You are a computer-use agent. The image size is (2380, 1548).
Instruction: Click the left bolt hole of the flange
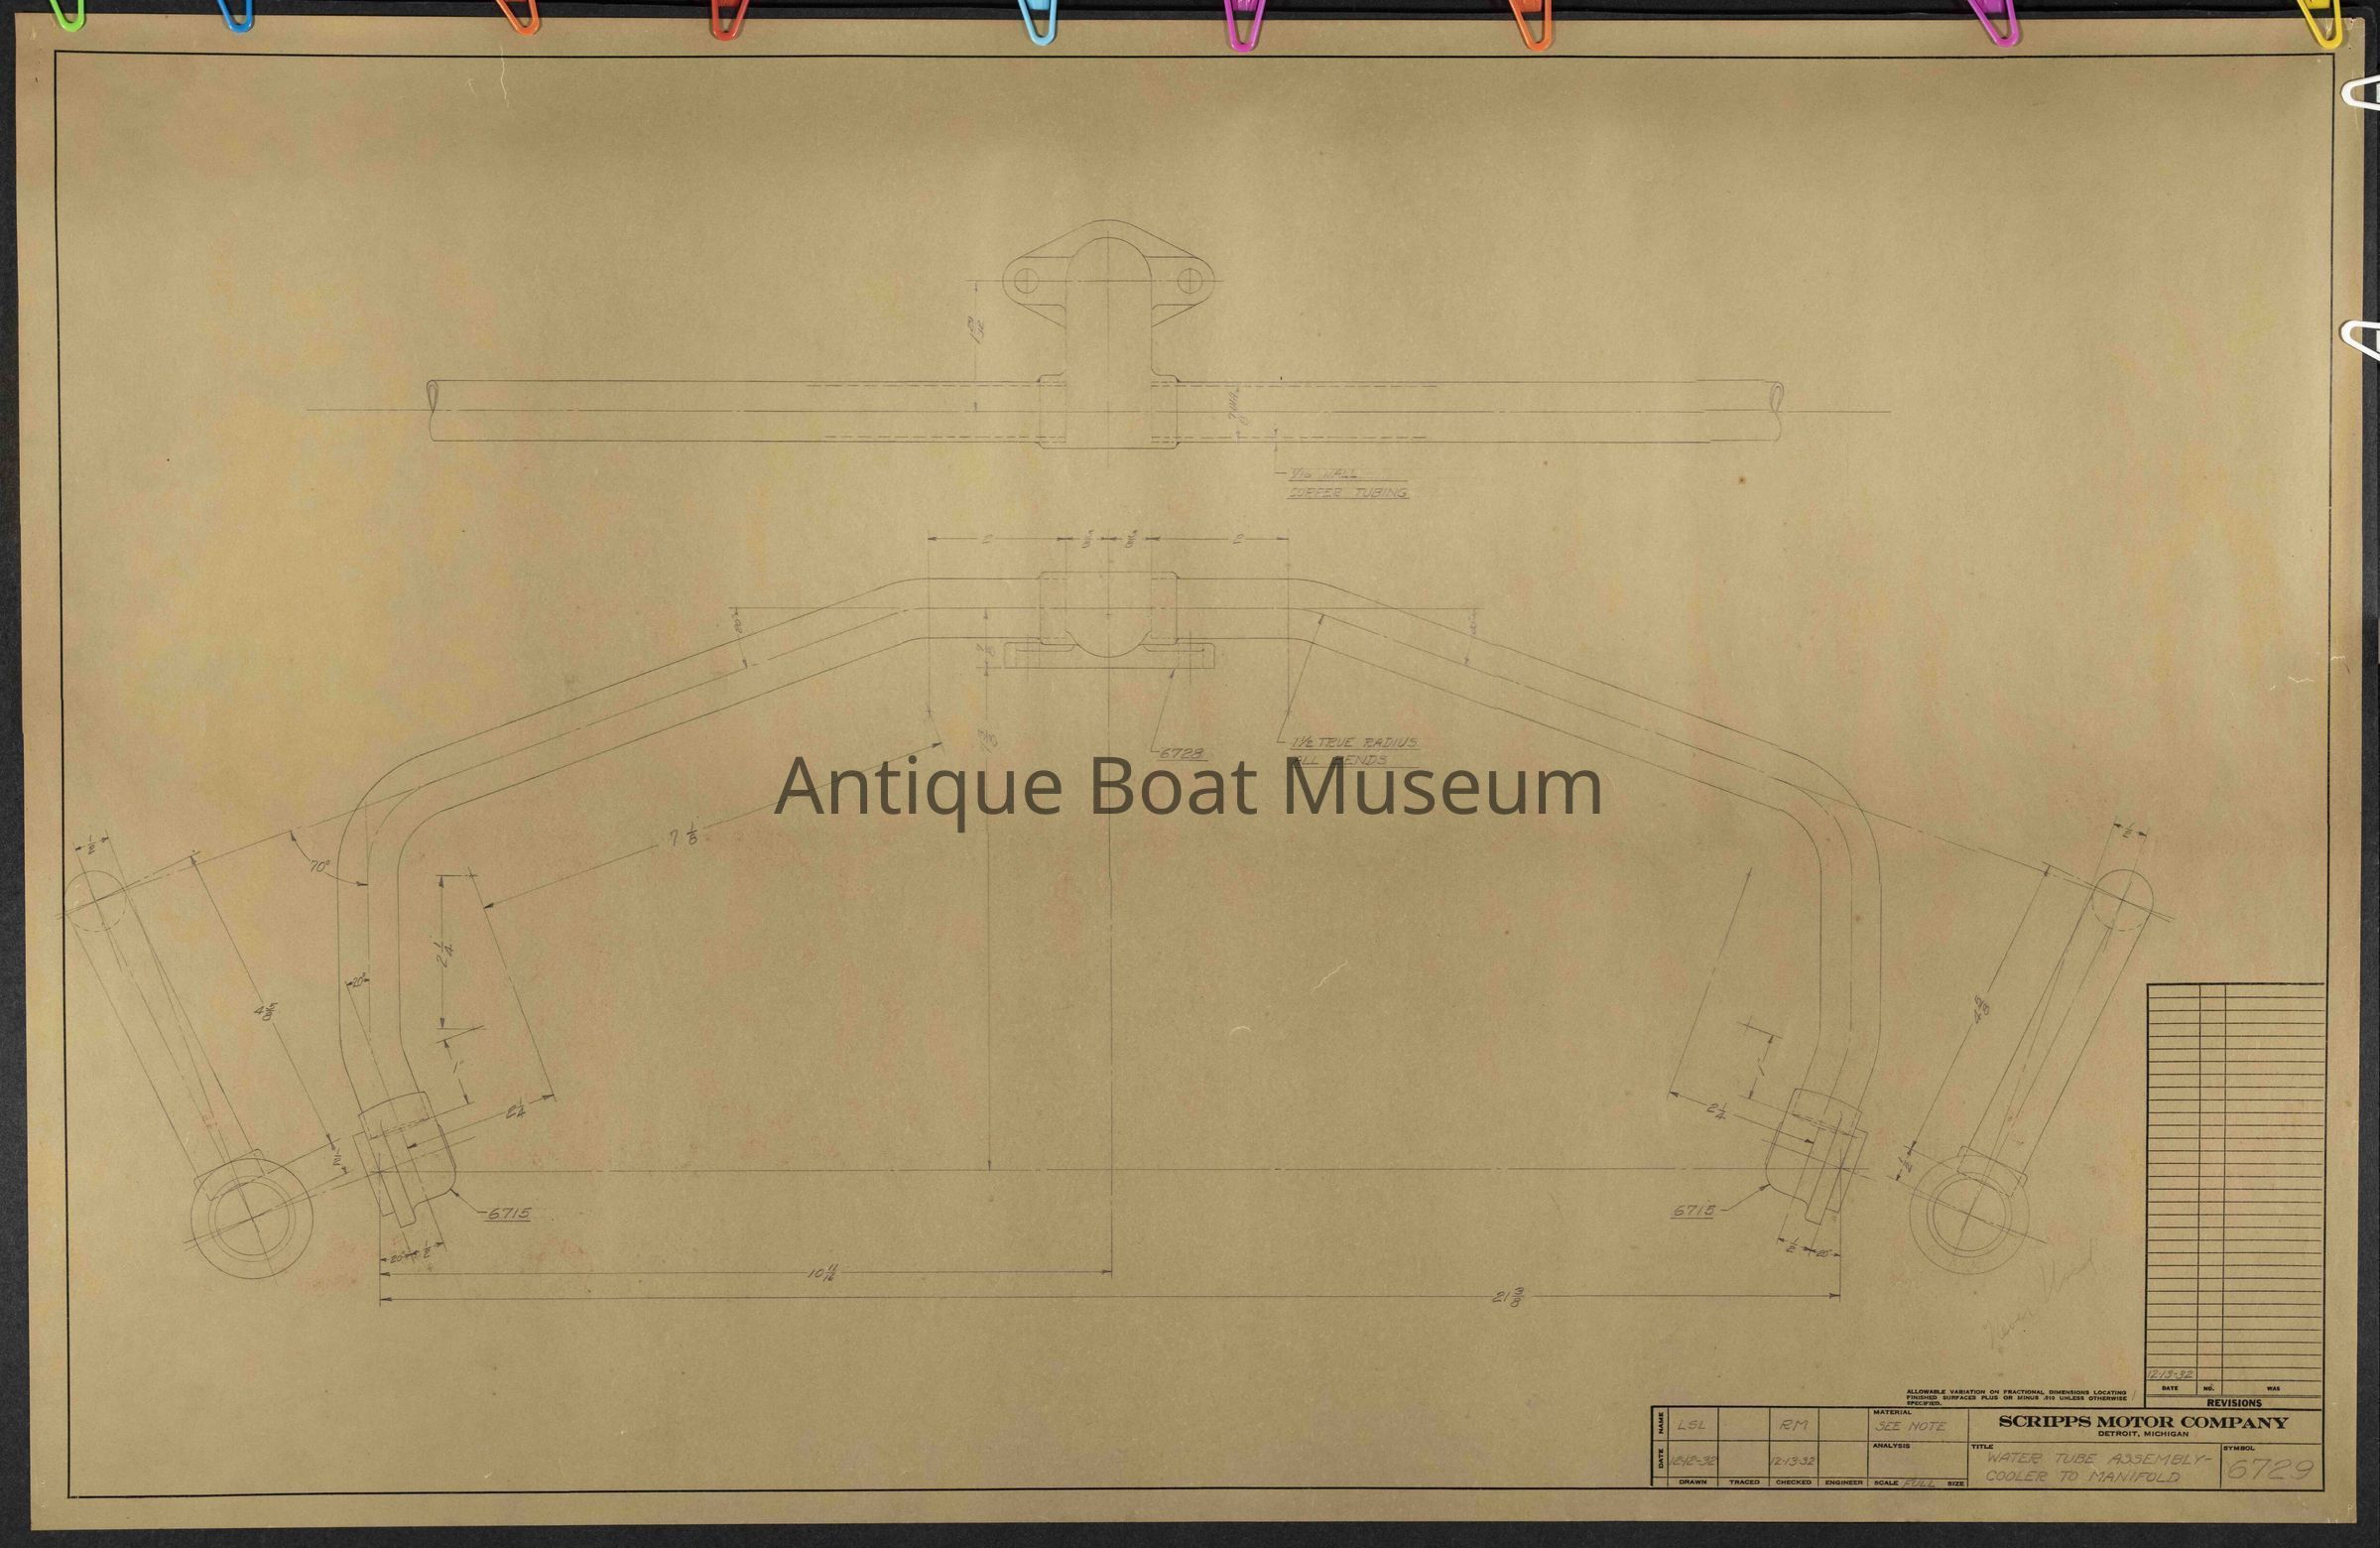(x=1026, y=281)
